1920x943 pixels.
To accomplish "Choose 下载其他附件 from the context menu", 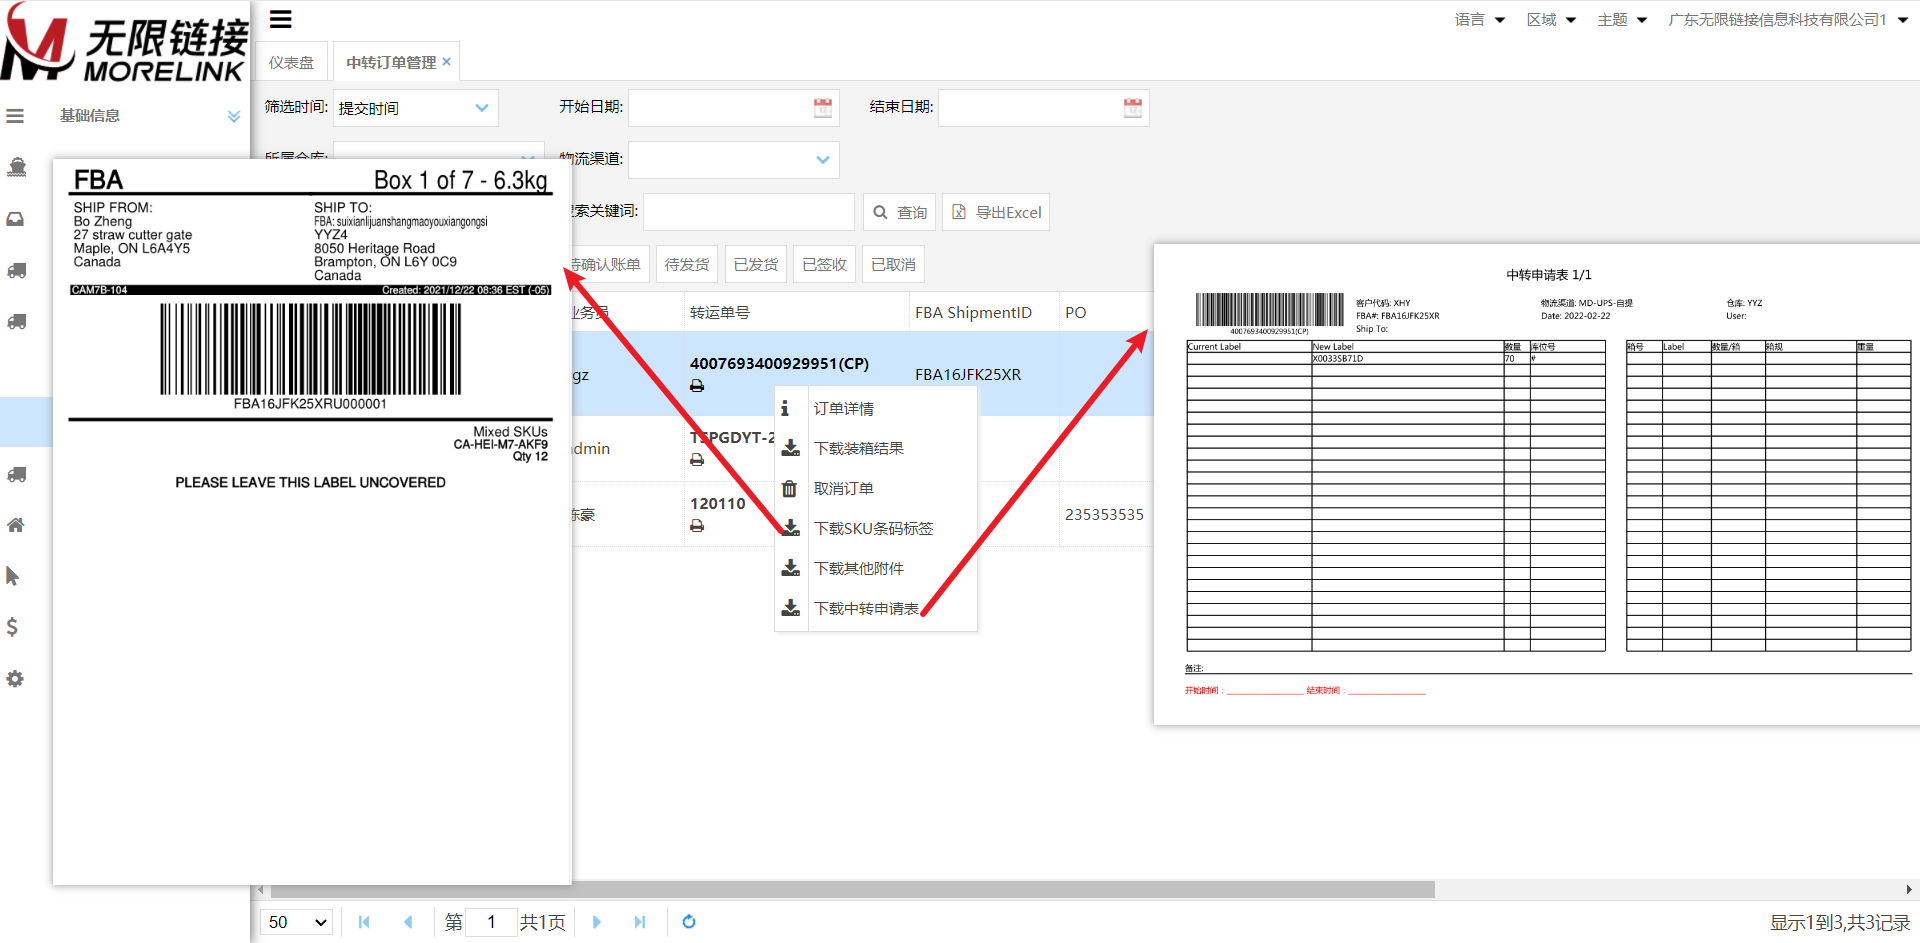I will [876, 568].
